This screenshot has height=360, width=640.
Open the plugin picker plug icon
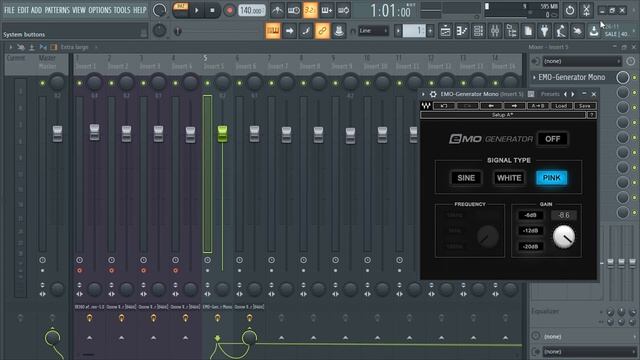[544, 31]
